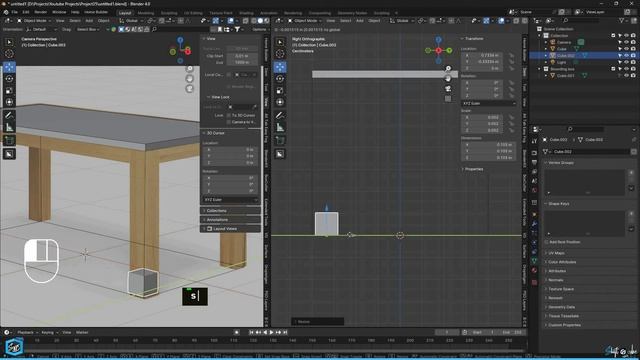Viewport: 640px width, 360px height.
Task: Click the Blender logo menu icon
Action: click(x=6, y=12)
